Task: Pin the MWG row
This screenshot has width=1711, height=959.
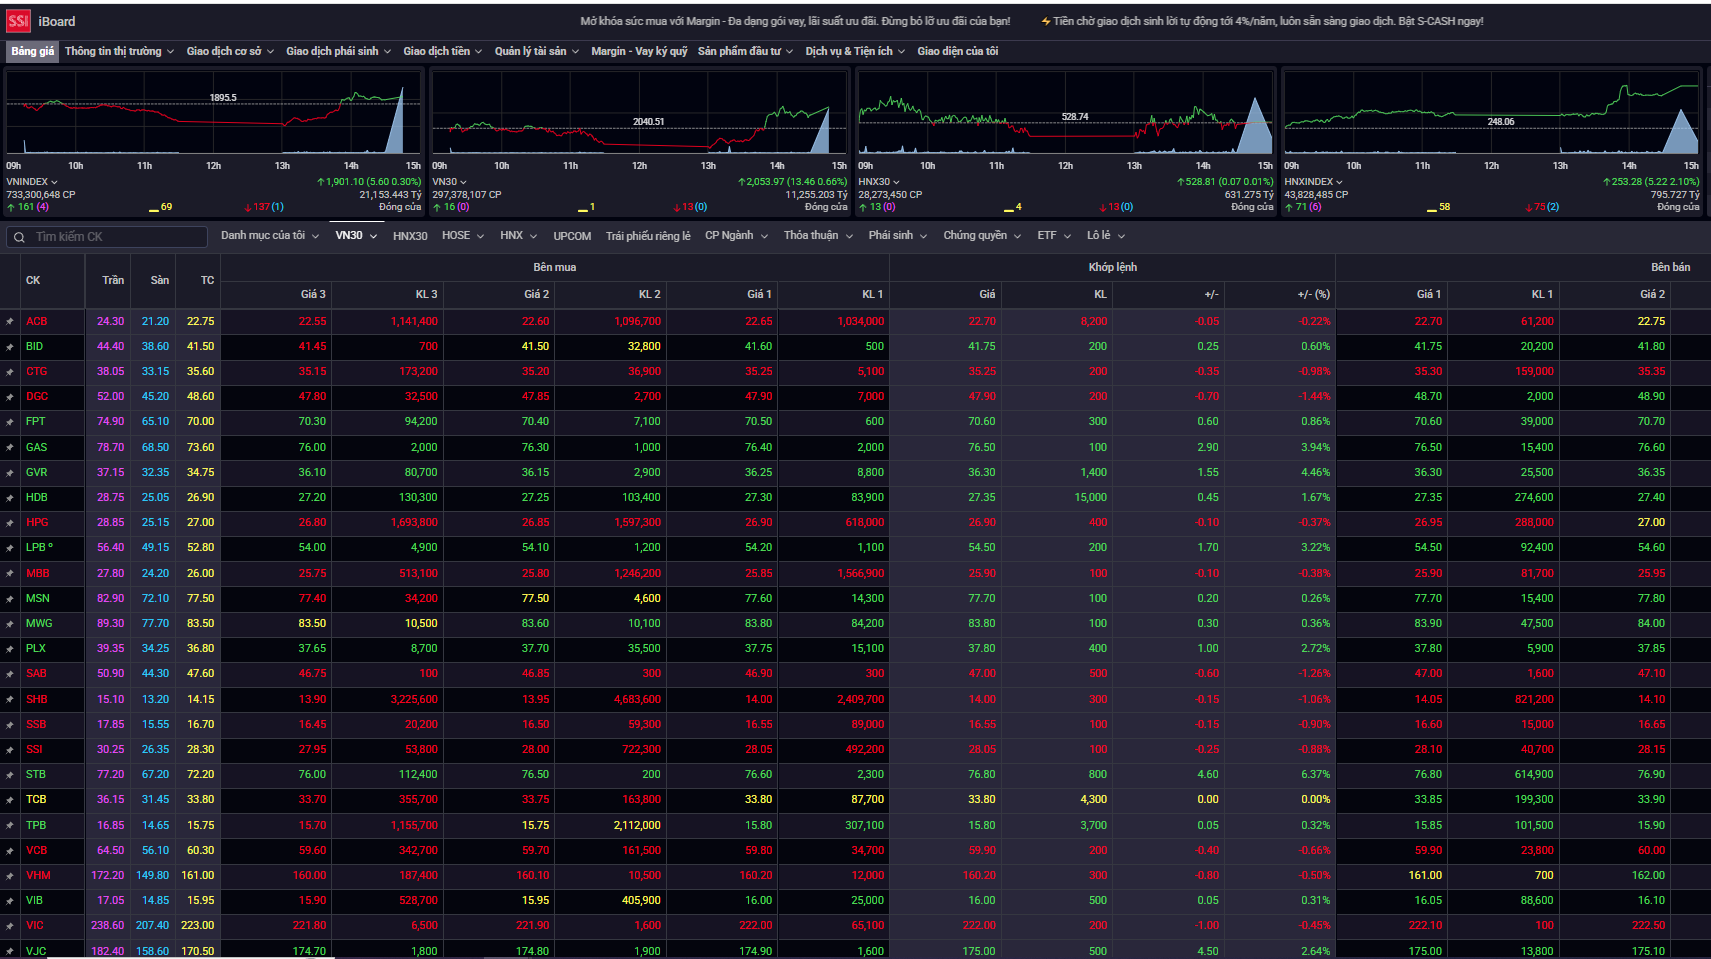Action: pos(10,624)
